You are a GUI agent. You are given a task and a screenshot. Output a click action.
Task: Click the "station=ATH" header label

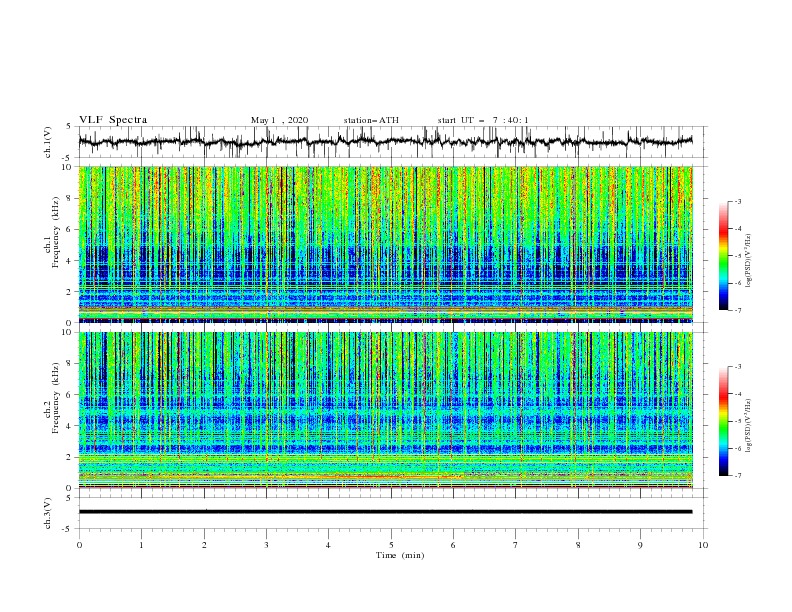click(371, 120)
